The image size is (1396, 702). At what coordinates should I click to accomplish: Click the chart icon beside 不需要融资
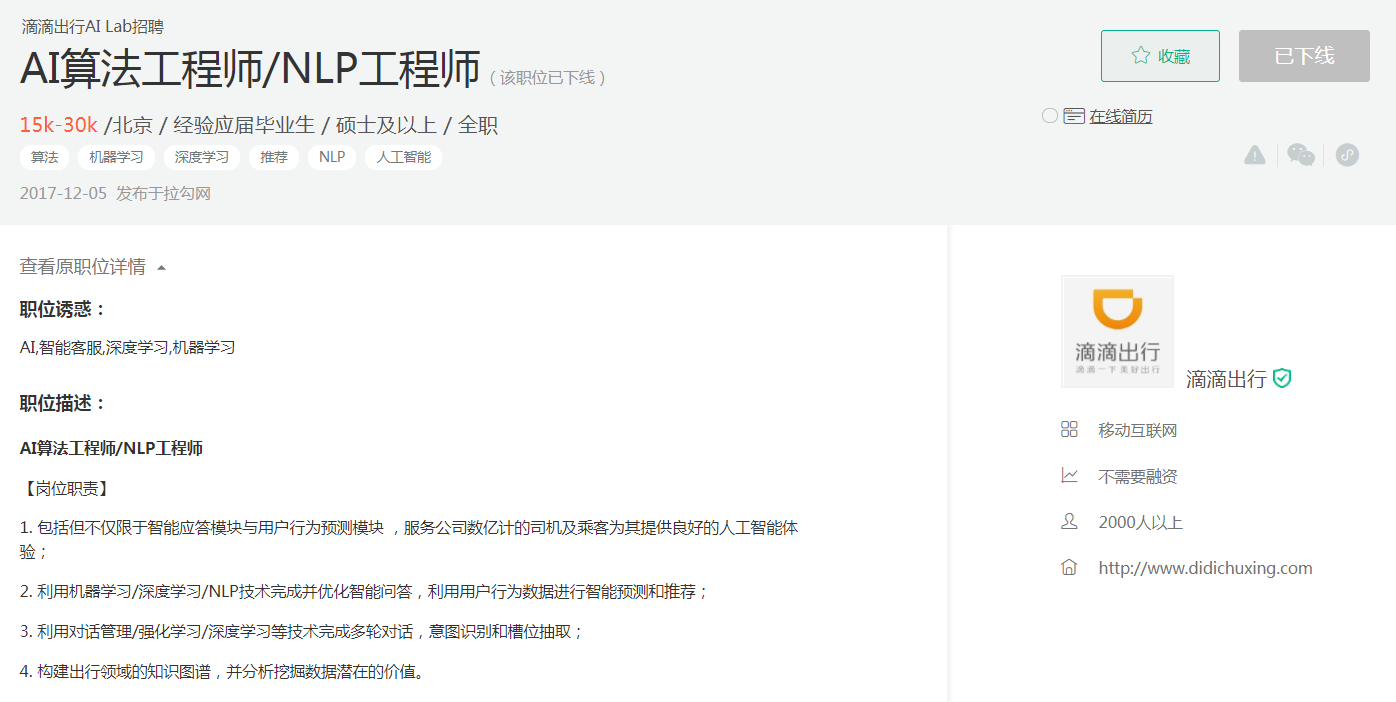1069,476
